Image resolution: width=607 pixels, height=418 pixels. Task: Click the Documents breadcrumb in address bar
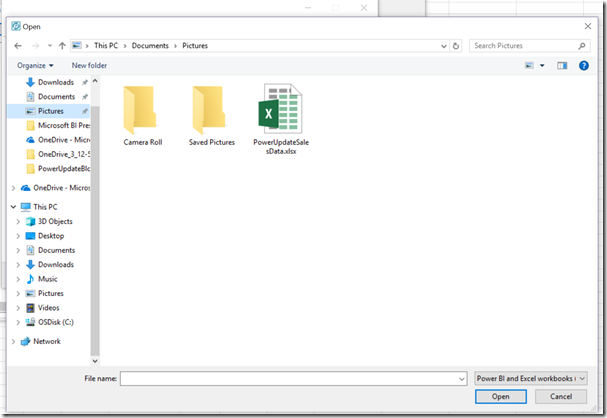[x=150, y=46]
